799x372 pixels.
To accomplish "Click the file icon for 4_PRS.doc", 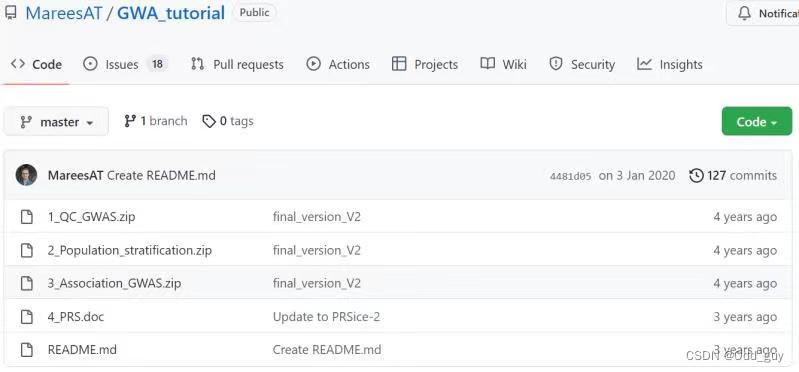I will pyautogui.click(x=26, y=317).
